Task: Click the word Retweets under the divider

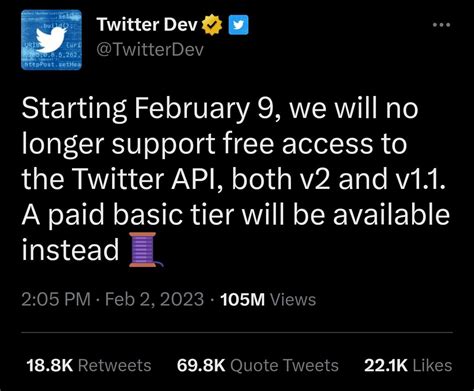Action: click(114, 365)
